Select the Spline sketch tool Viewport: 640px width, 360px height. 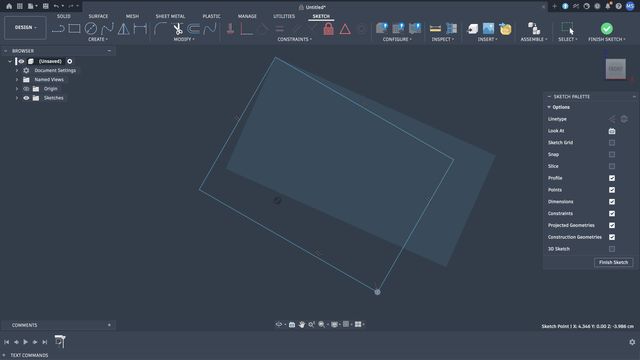coord(107,29)
